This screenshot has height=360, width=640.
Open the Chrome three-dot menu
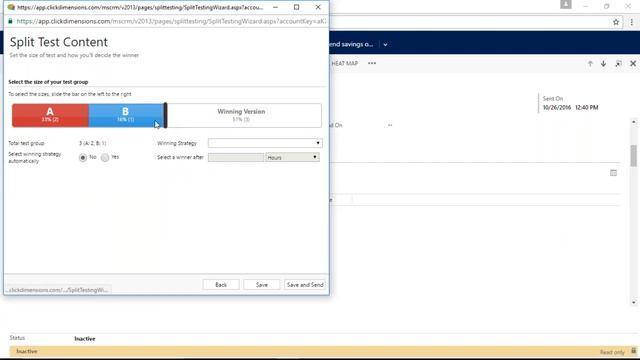[631, 22]
